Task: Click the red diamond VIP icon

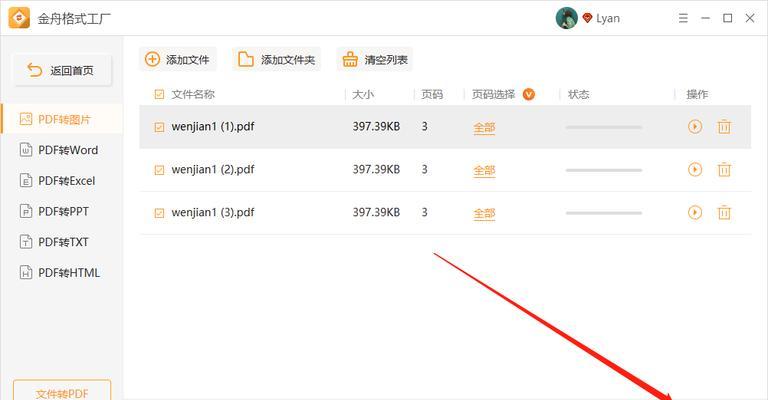Action: [587, 19]
